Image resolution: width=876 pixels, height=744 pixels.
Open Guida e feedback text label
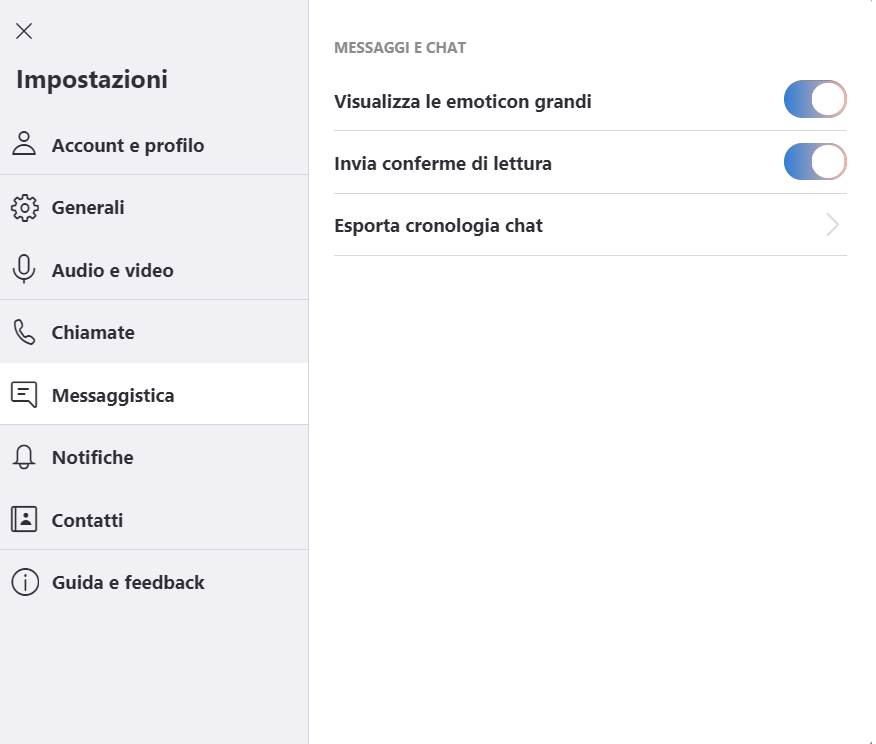click(128, 583)
